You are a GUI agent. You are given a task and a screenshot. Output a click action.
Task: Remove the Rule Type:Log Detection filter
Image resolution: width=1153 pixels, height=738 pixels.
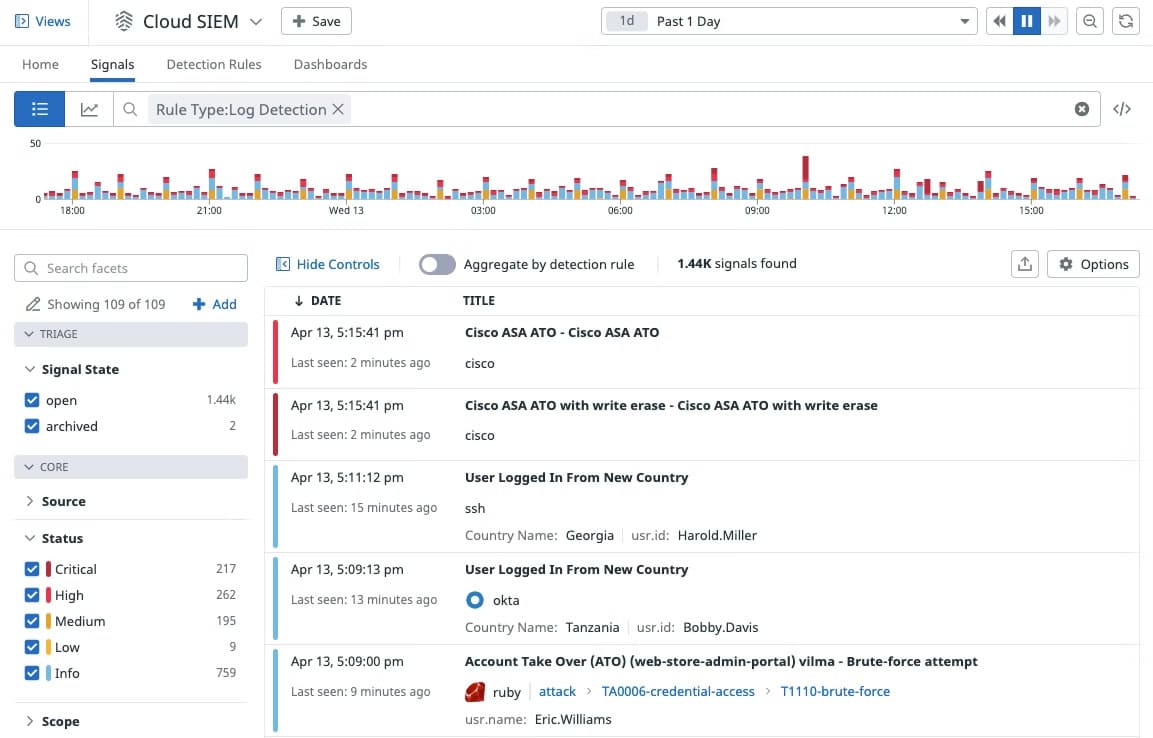click(338, 109)
